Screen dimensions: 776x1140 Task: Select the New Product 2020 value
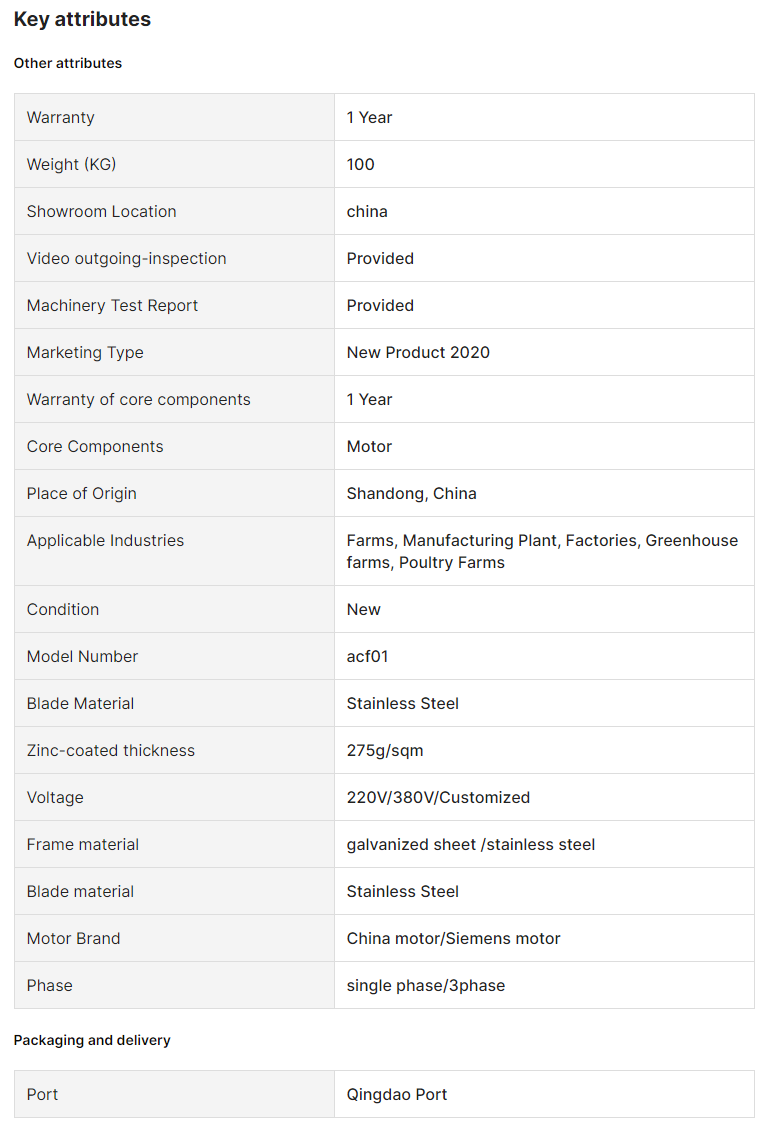418,353
